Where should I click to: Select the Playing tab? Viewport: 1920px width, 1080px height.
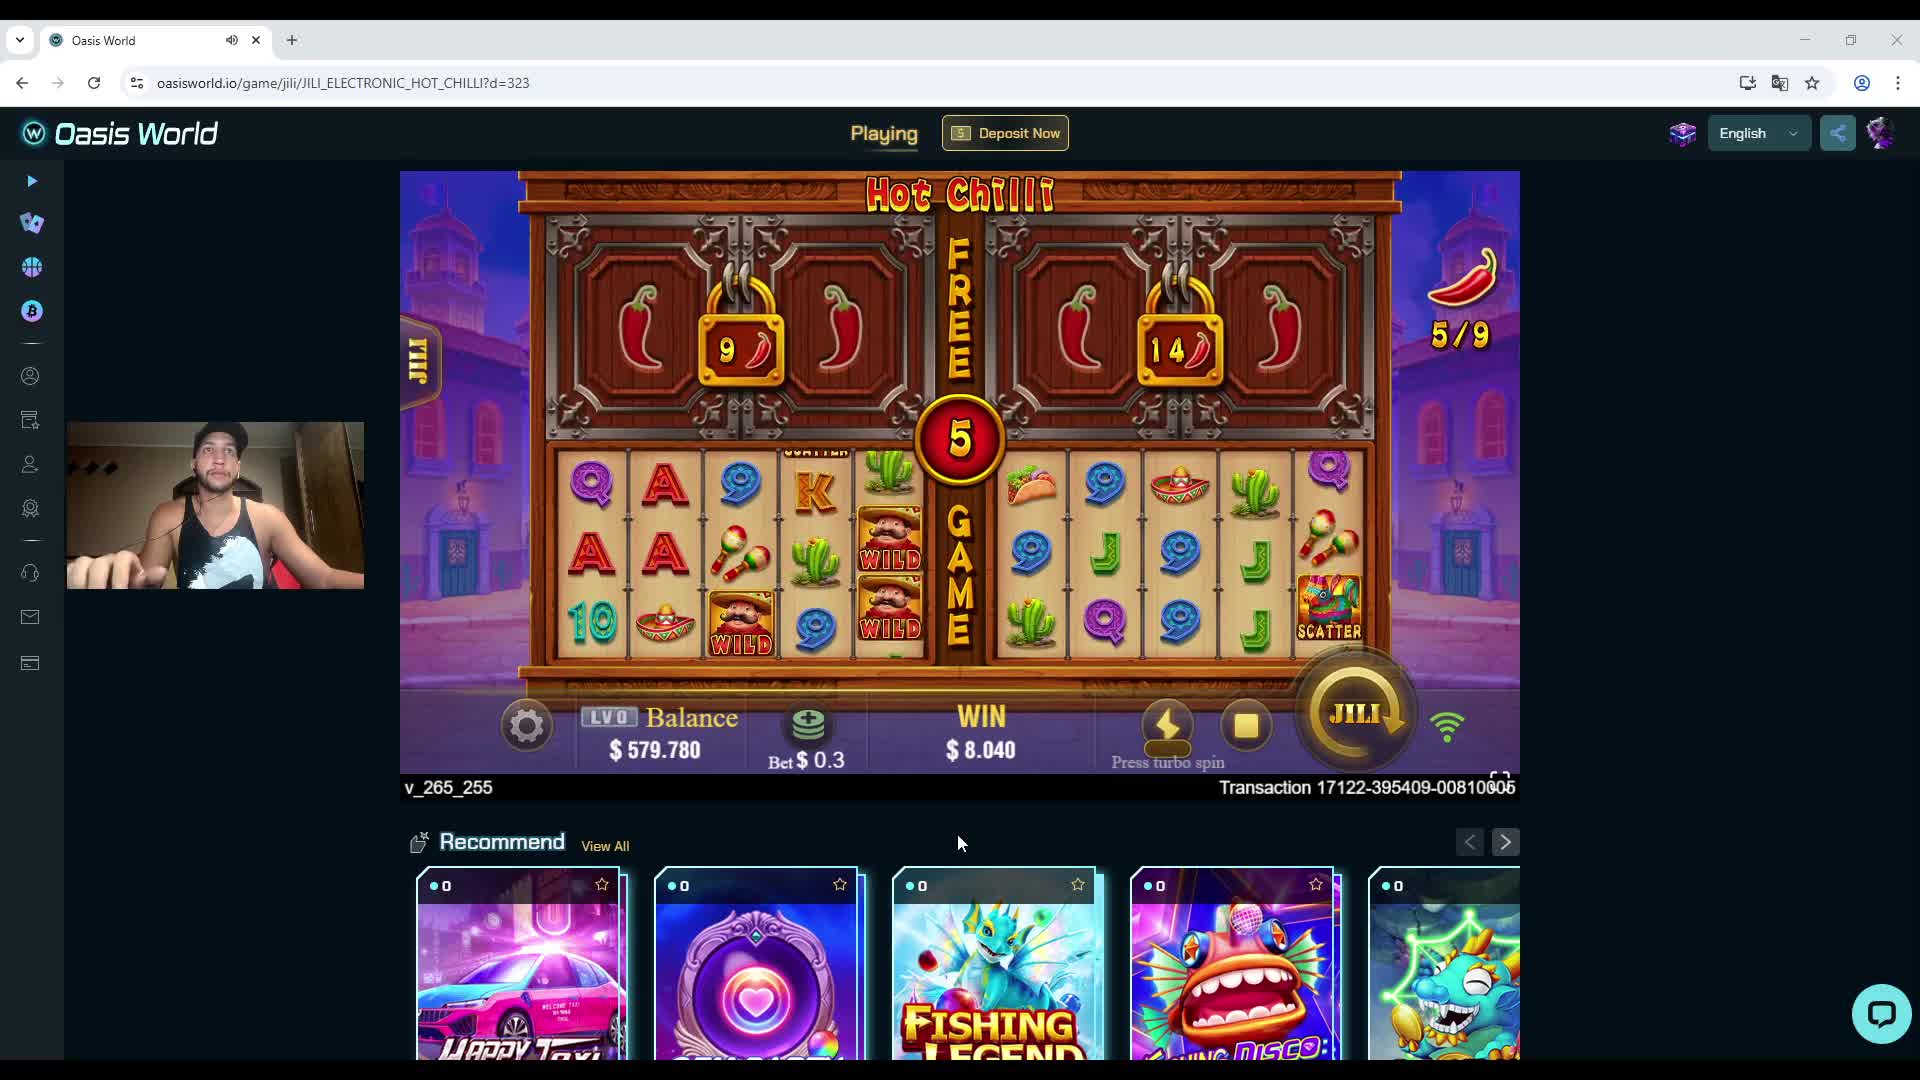(884, 134)
